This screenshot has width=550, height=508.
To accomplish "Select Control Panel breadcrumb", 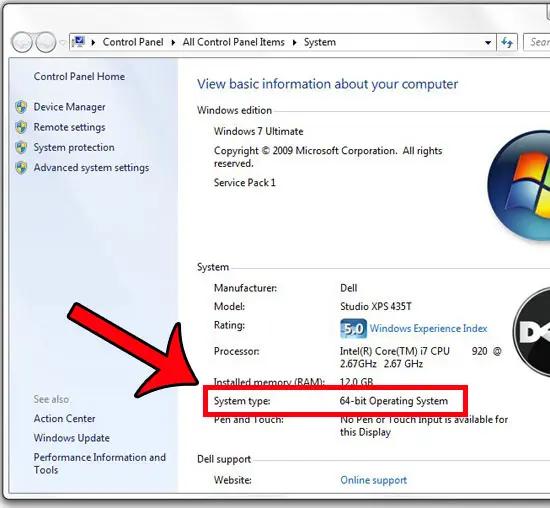I will tap(133, 42).
